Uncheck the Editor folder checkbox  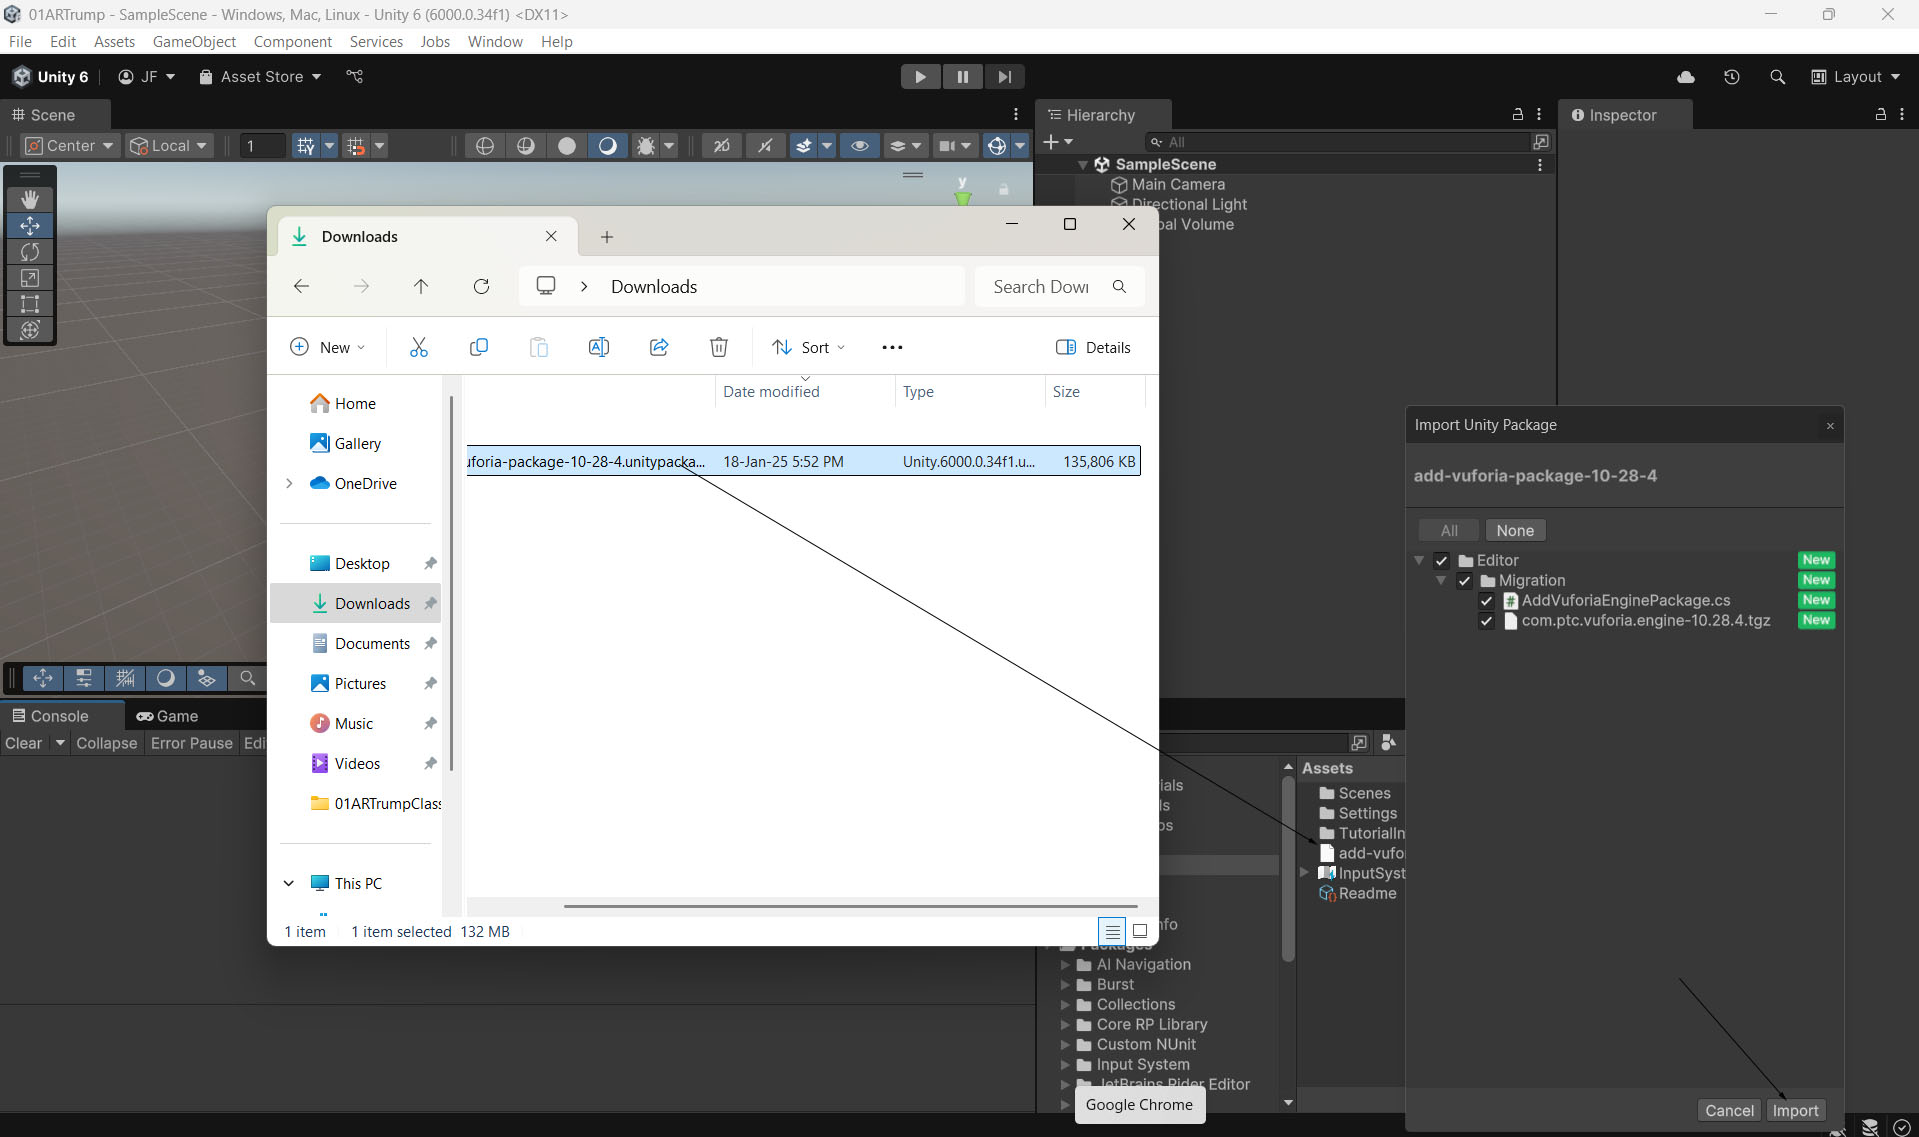(x=1441, y=561)
